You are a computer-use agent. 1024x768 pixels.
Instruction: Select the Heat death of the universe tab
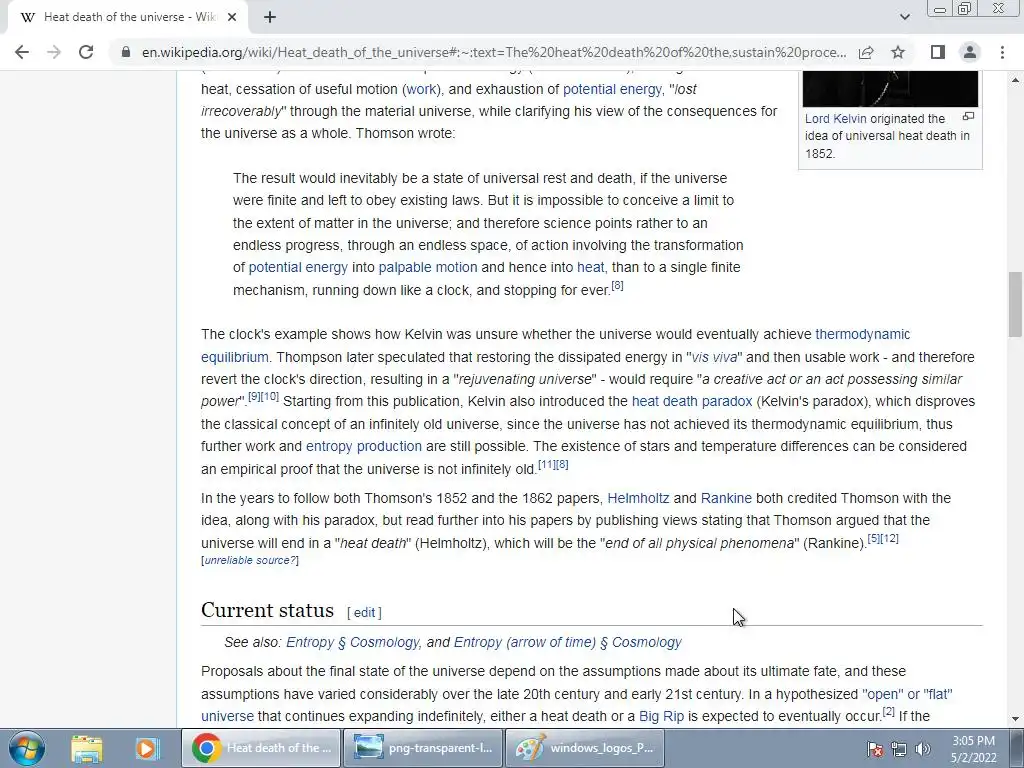[124, 18]
